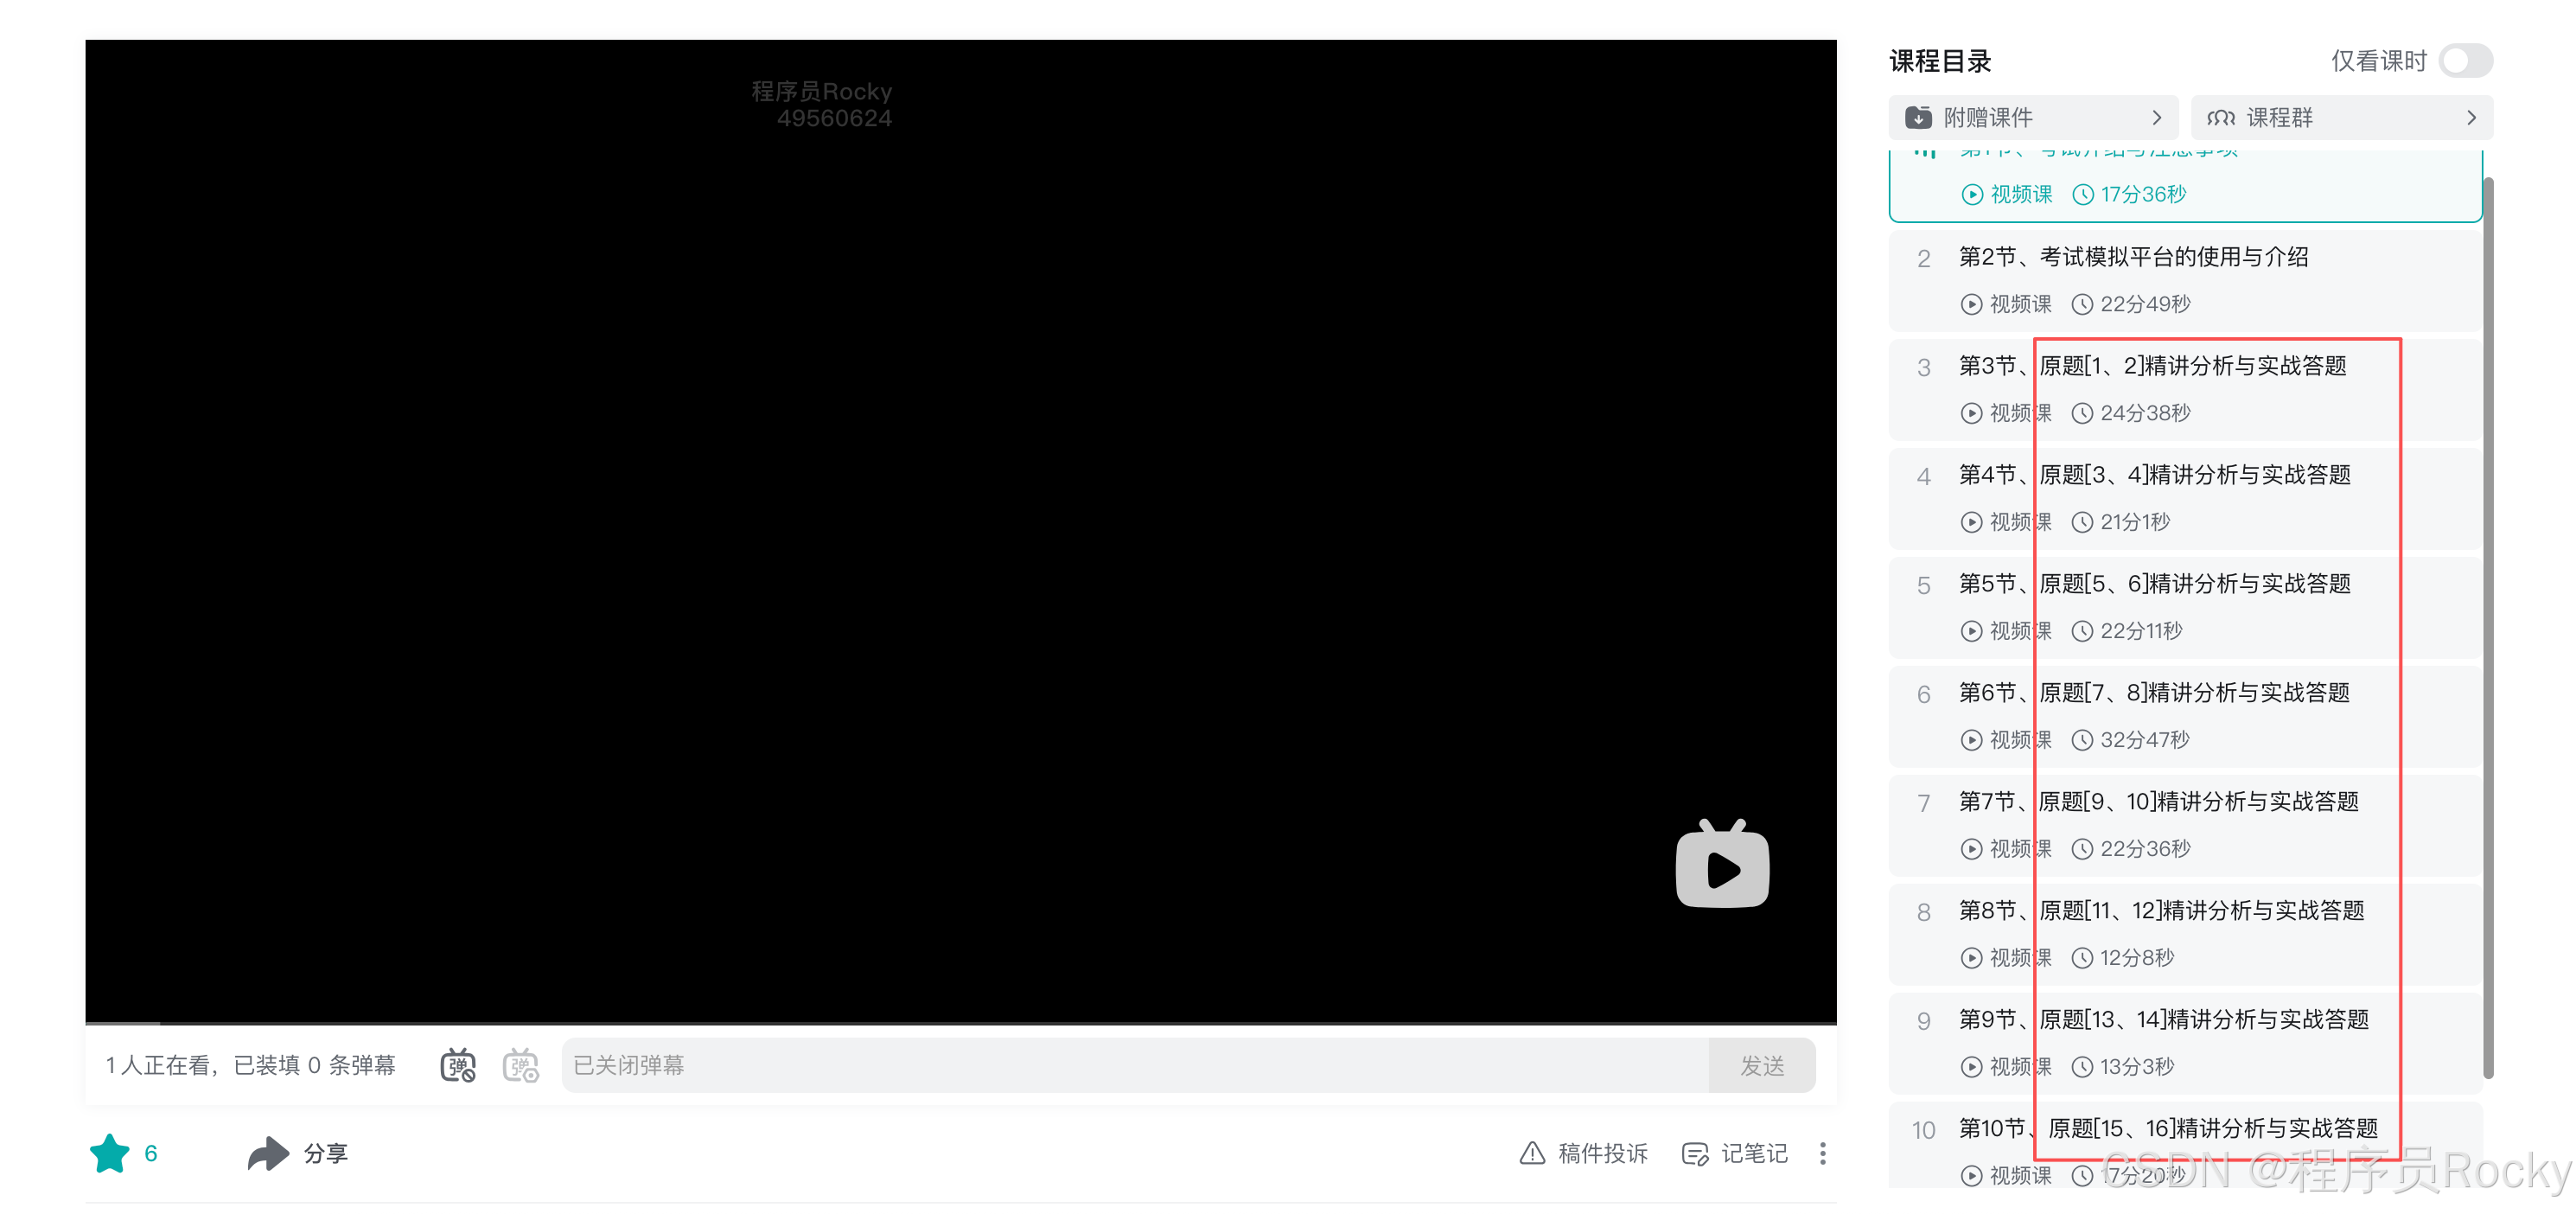Open danmaku settings icon
This screenshot has width=2576, height=1214.
(520, 1065)
